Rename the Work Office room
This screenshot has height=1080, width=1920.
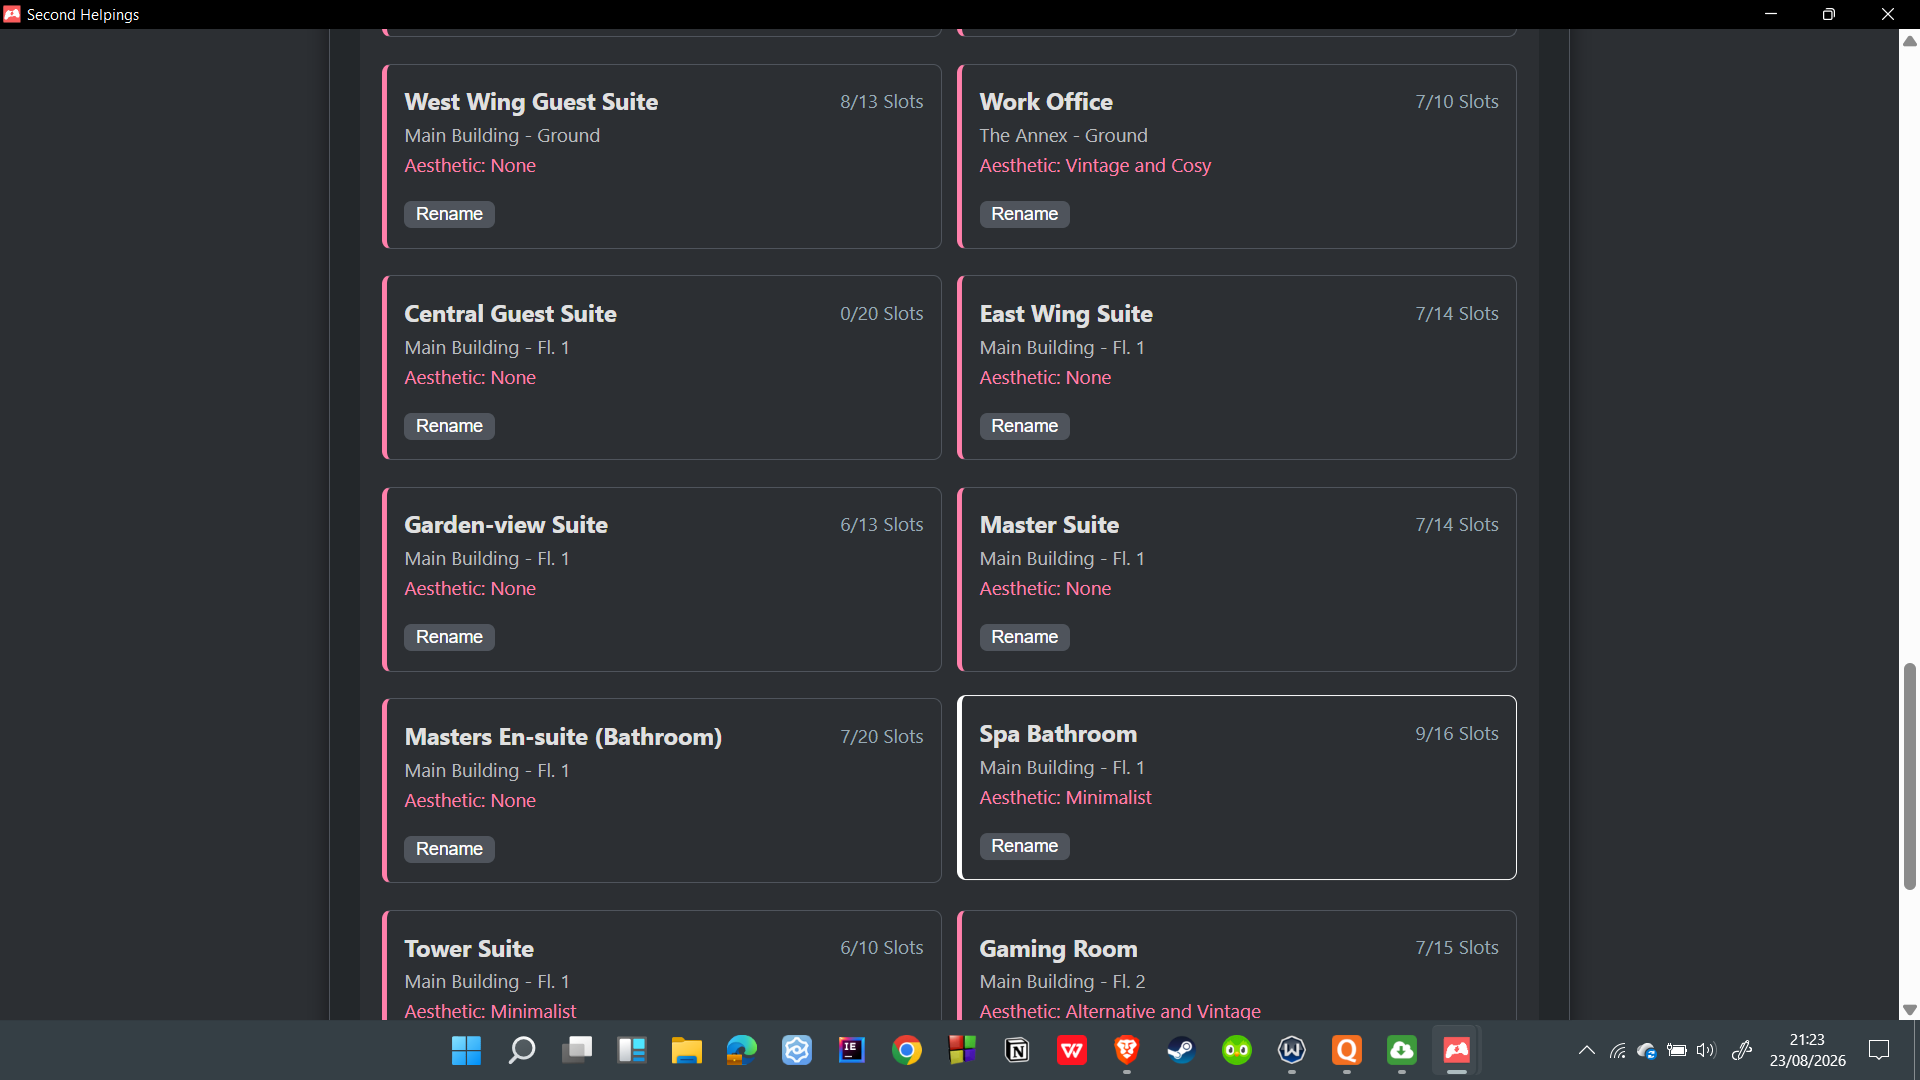(1024, 214)
